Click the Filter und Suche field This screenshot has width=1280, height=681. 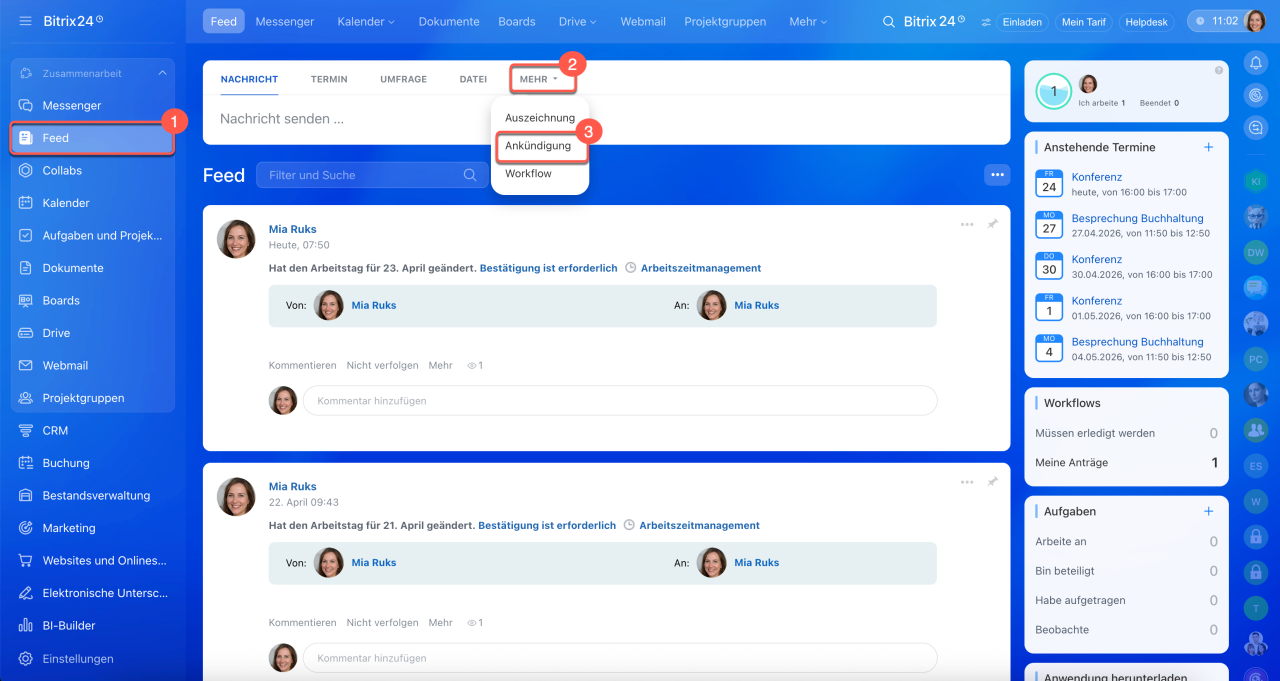click(x=360, y=175)
